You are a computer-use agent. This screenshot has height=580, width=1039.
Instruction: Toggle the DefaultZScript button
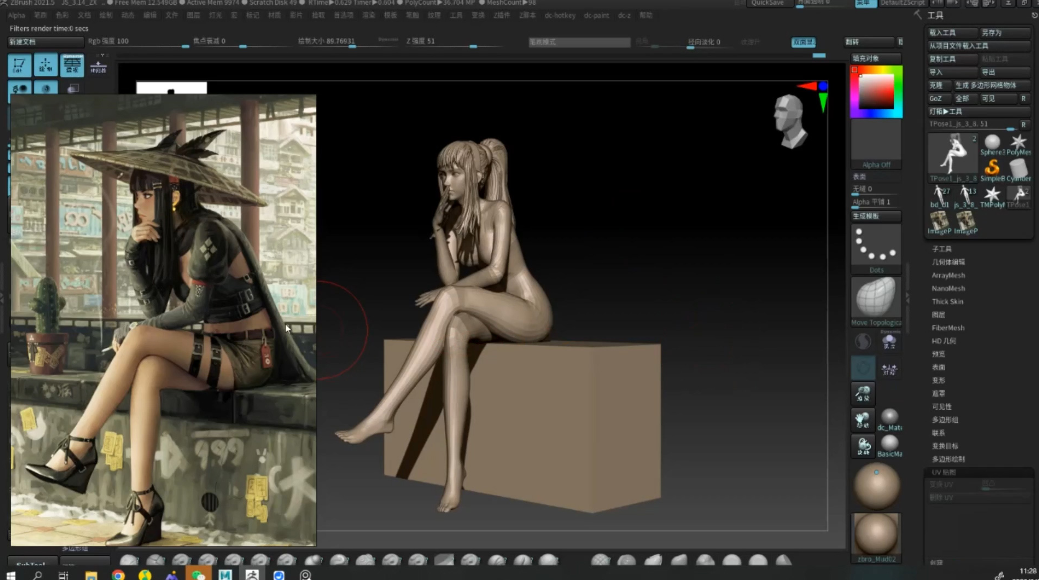[902, 3]
